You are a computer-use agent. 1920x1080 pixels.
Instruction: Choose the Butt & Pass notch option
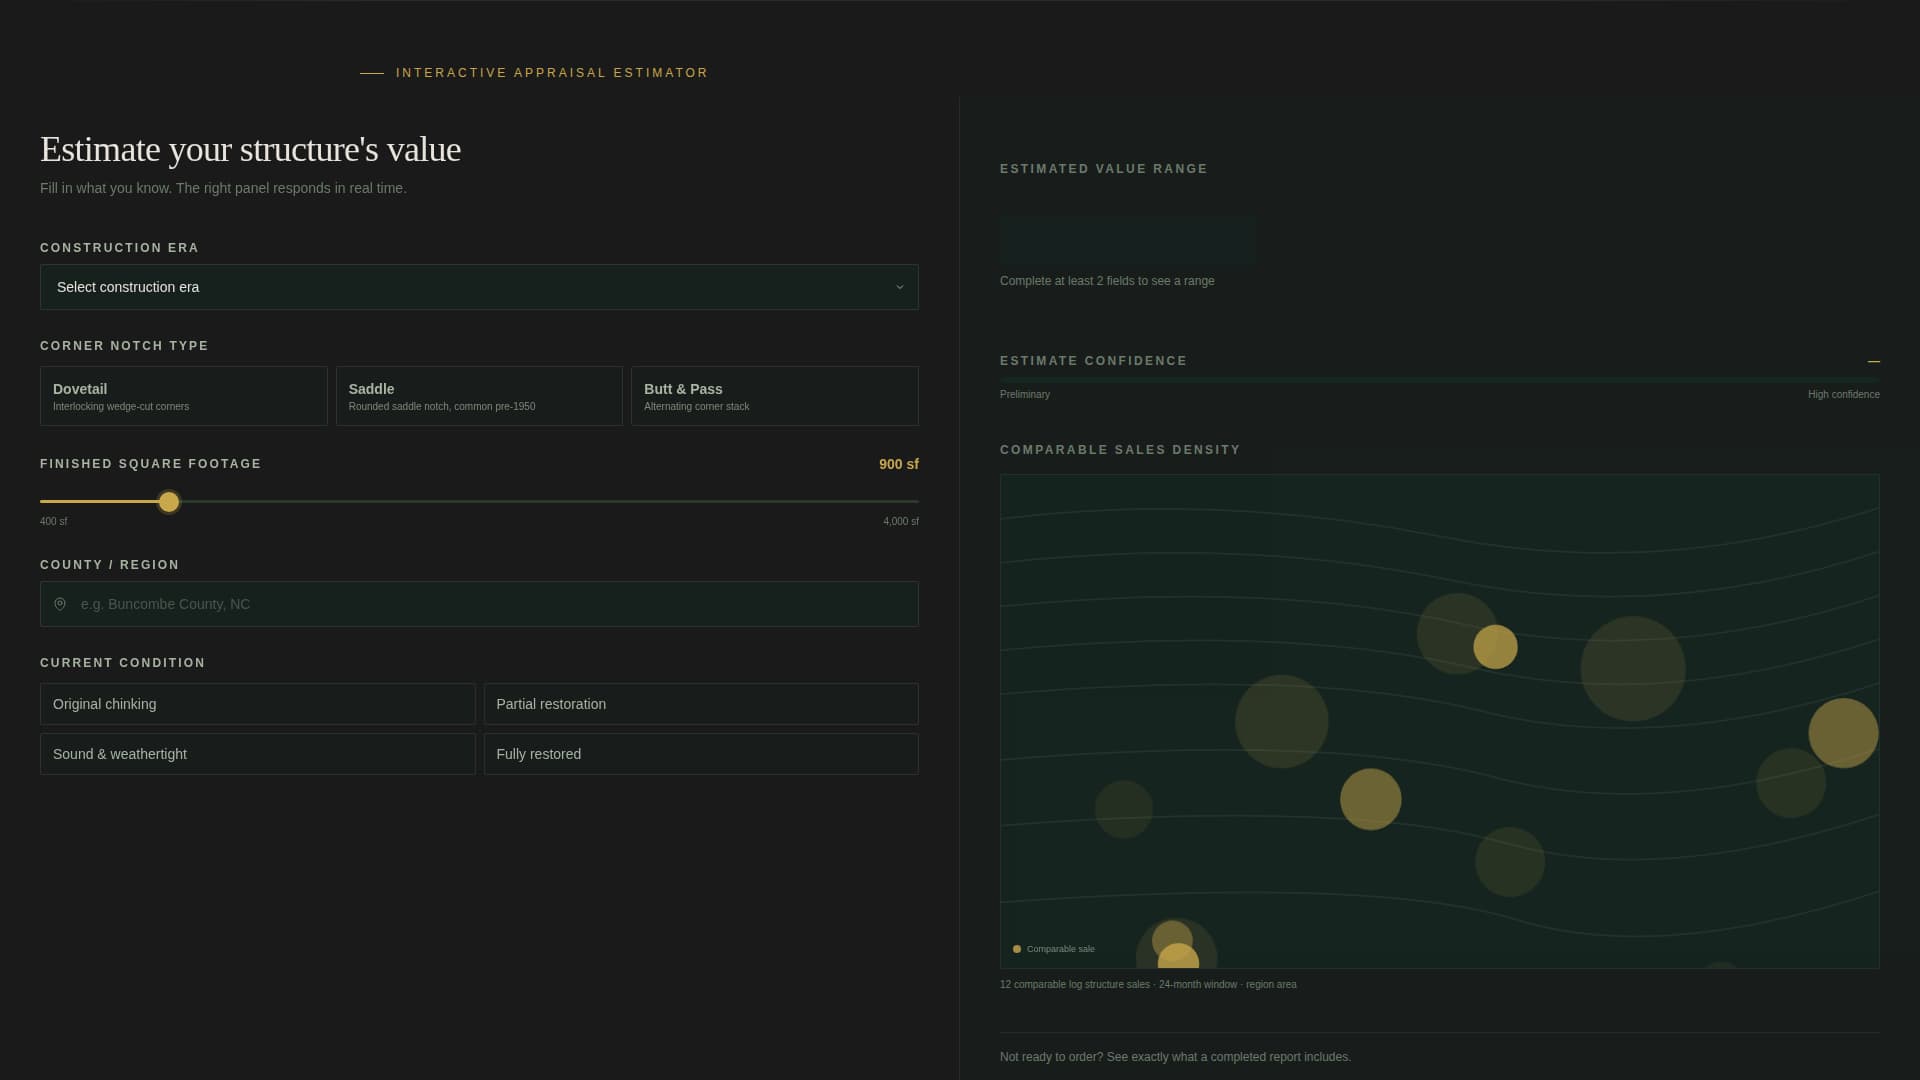point(774,395)
